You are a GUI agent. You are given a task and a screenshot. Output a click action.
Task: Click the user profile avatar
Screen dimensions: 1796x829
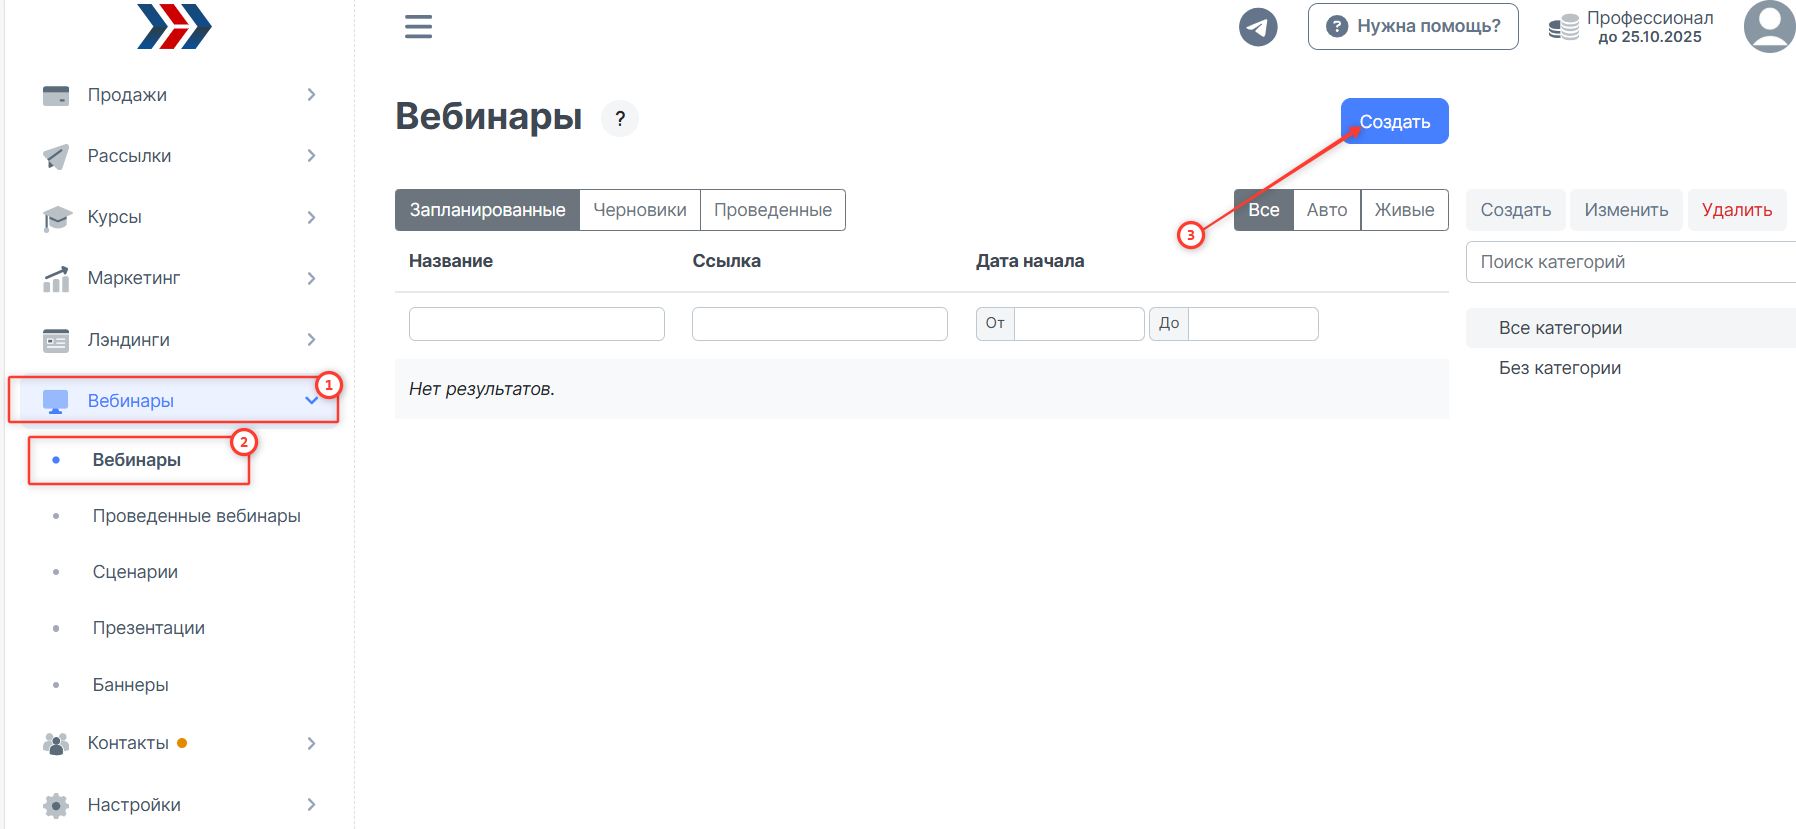click(x=1769, y=27)
